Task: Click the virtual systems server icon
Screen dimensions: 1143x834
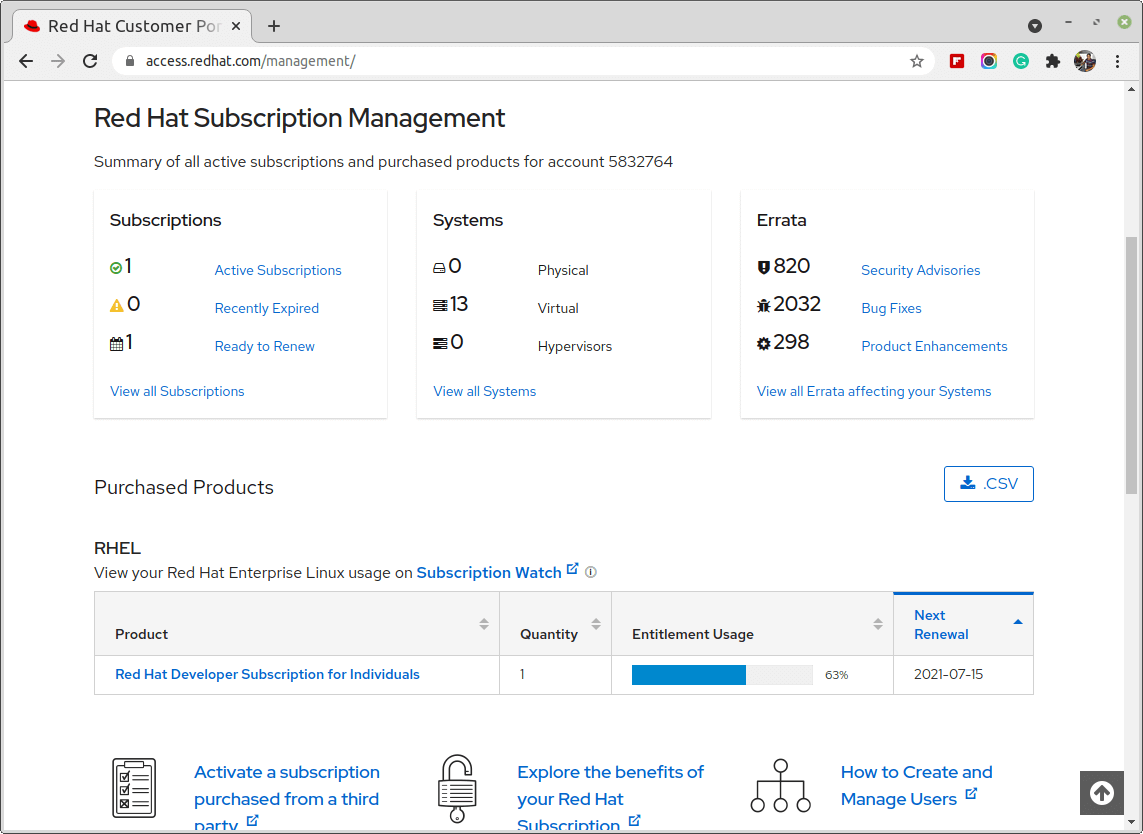Action: 440,305
